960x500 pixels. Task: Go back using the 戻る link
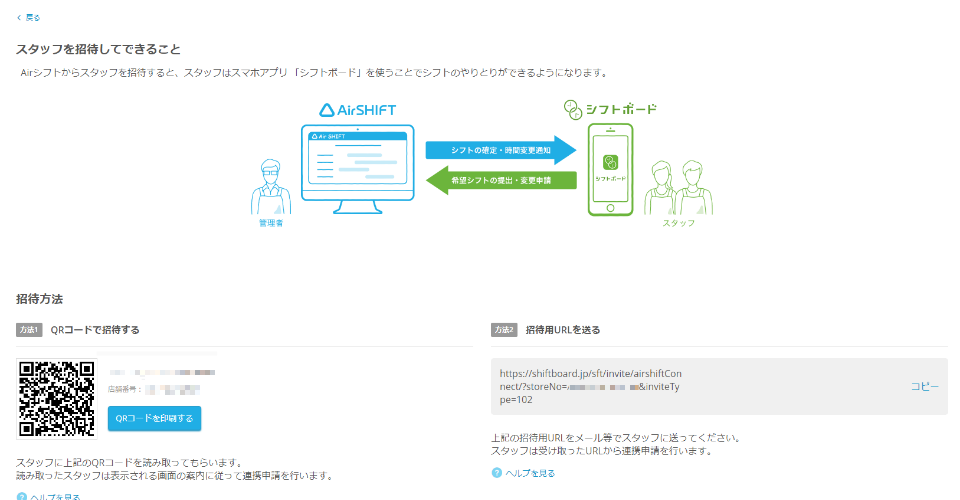coord(33,18)
